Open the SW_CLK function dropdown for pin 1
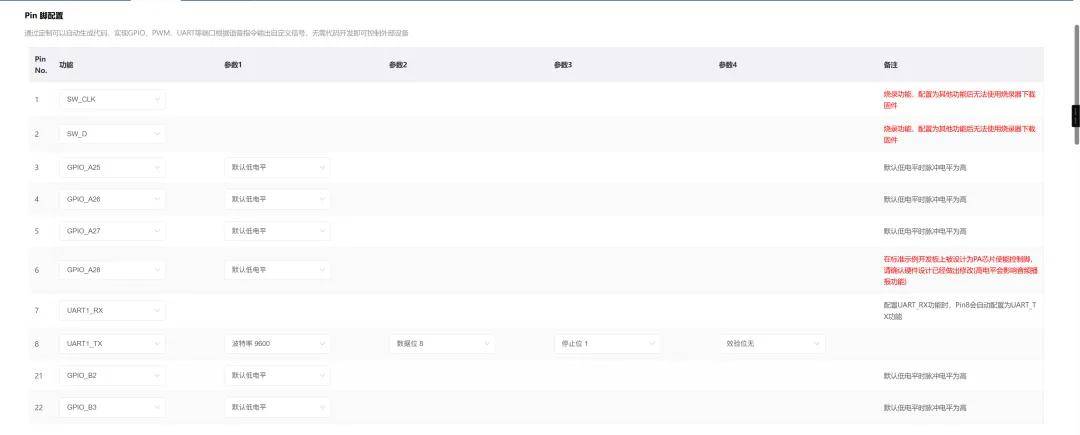This screenshot has width=1080, height=435. point(112,99)
